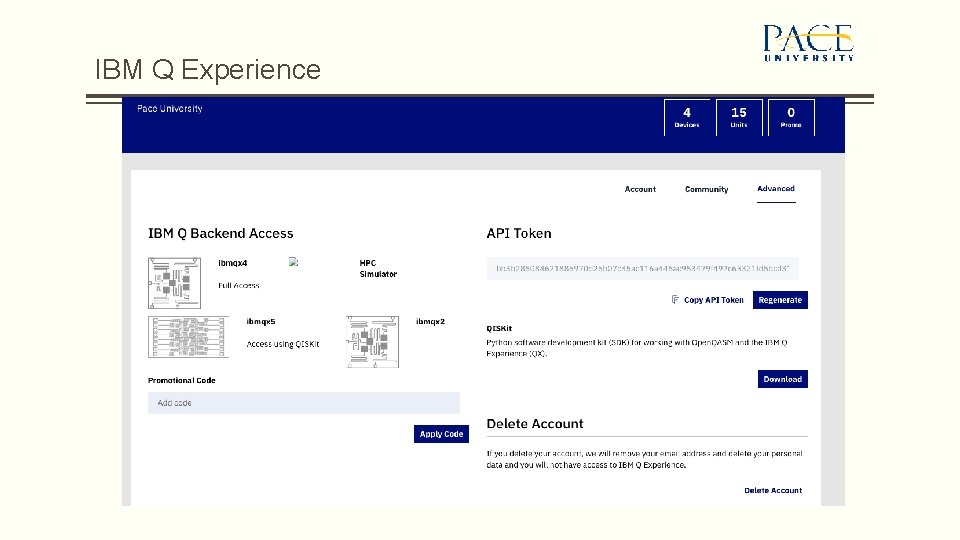Click the IBM Q Backend Access heading
Viewport: 960px width, 540px height.
[220, 233]
